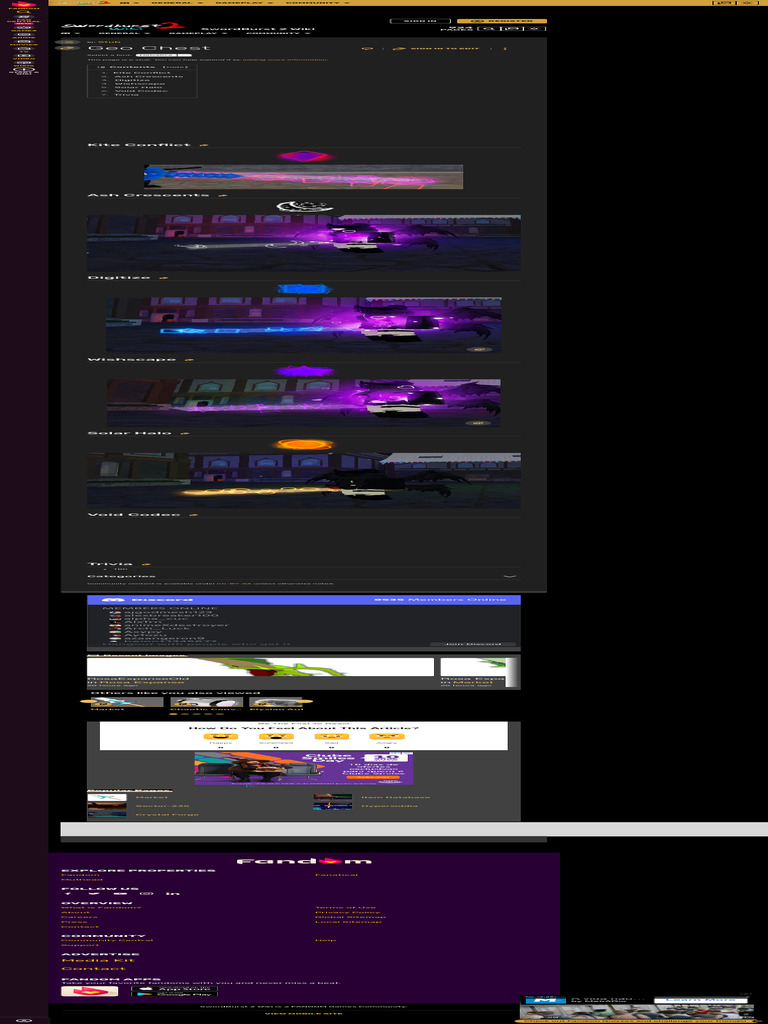Viewport: 768px width, 1024px height.
Task: Open the talk icon beside the Geo Chest title
Action: click(368, 48)
